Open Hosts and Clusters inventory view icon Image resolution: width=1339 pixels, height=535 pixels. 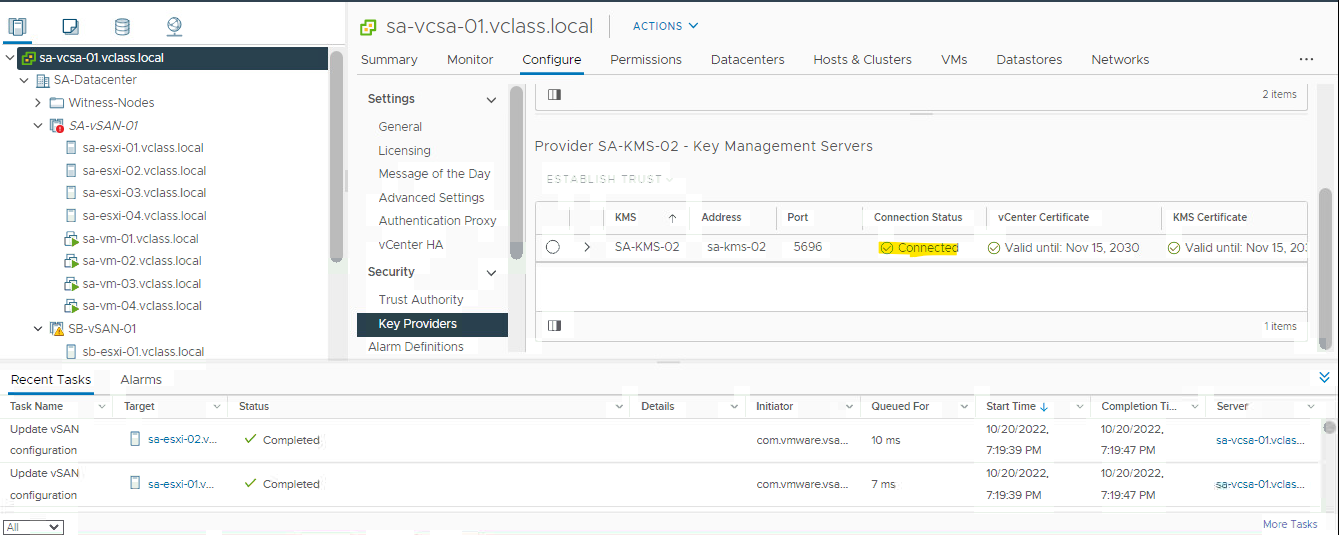tap(17, 27)
